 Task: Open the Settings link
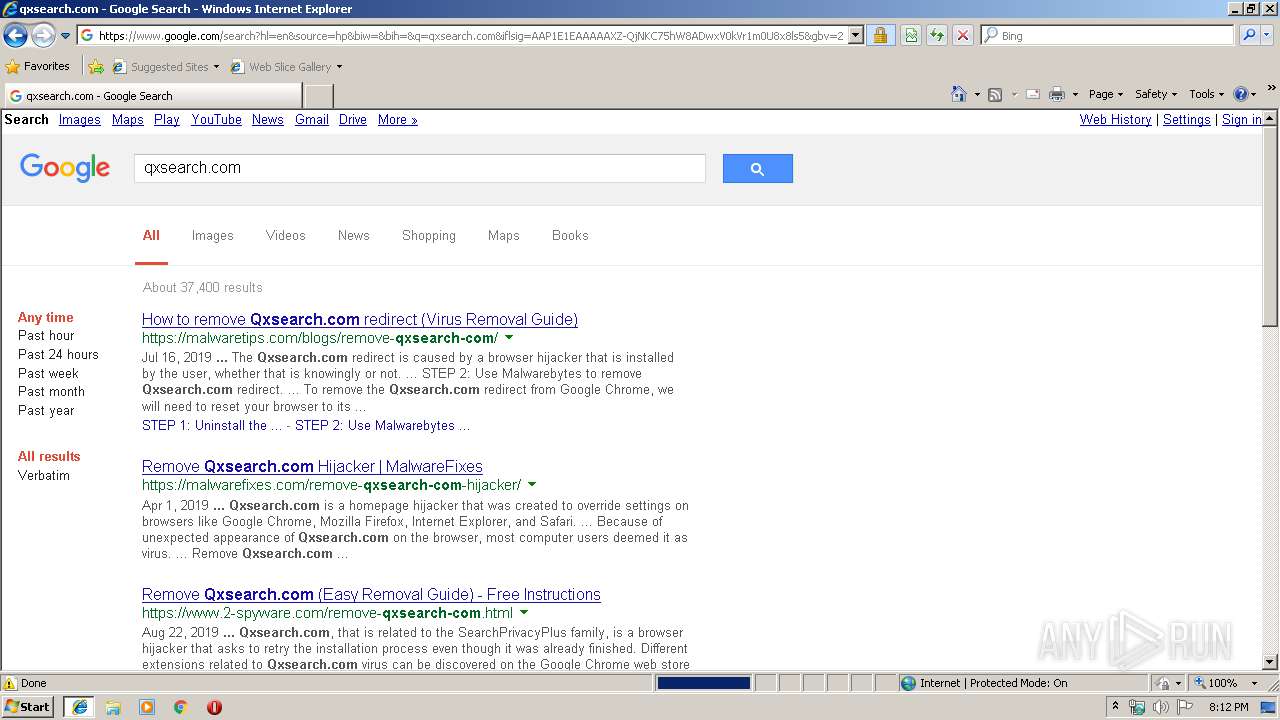(x=1187, y=119)
